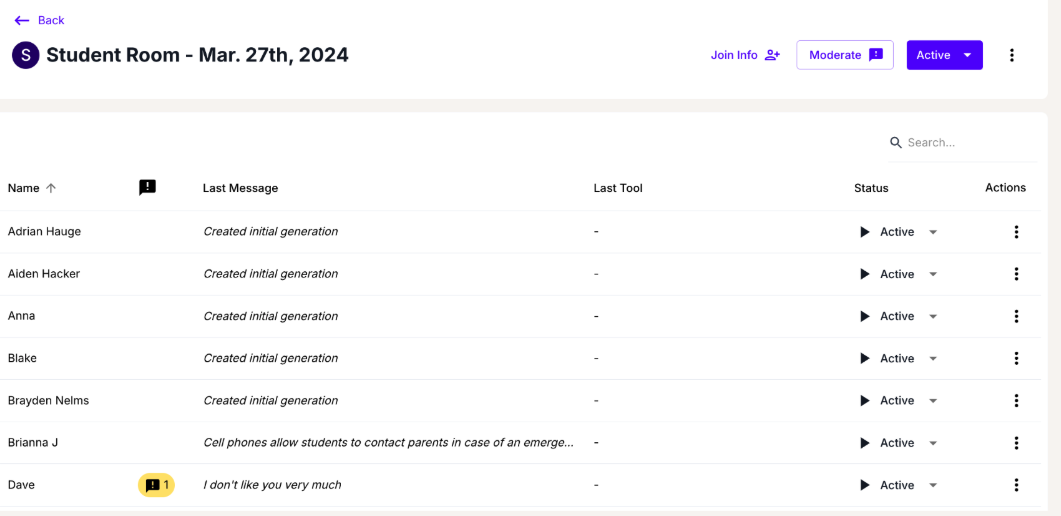Sort by the Name column header
This screenshot has height=516, width=1061.
click(24, 188)
